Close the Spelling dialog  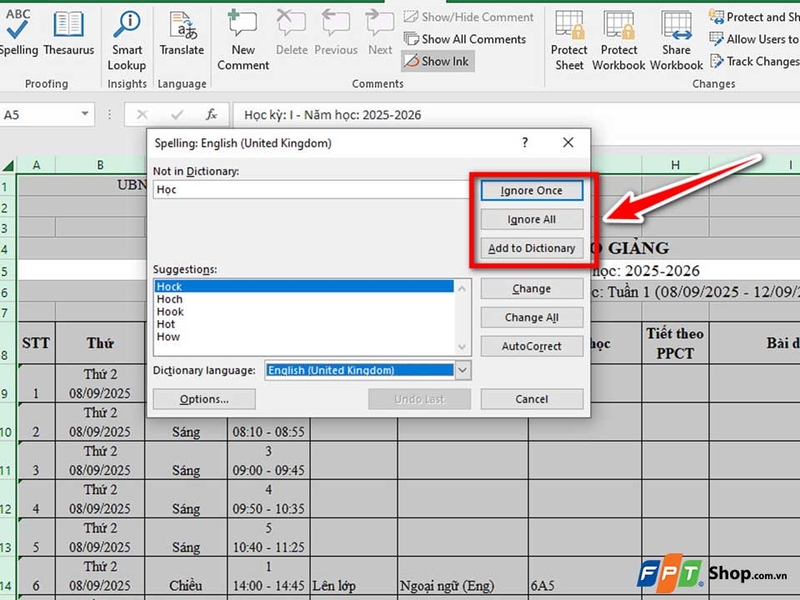[x=568, y=142]
